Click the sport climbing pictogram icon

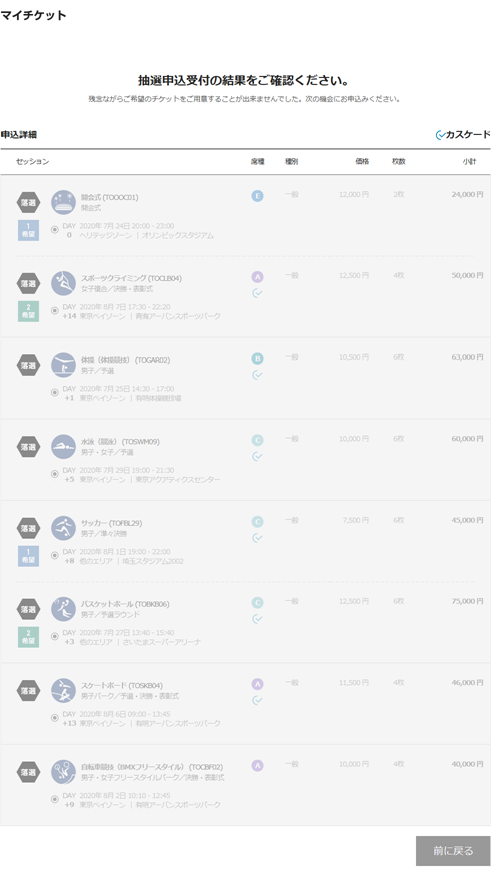pos(63,284)
